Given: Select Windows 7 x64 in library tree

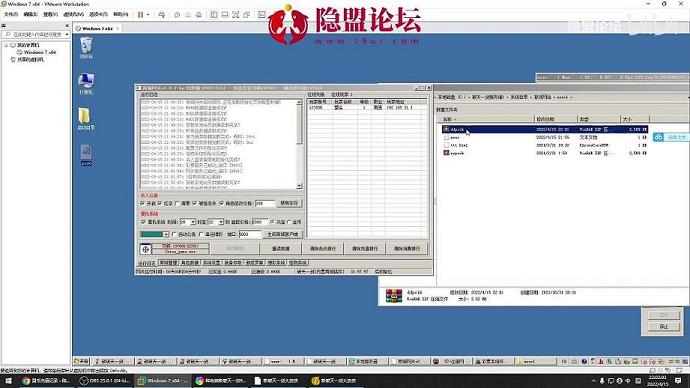Looking at the screenshot, I should [40, 52].
